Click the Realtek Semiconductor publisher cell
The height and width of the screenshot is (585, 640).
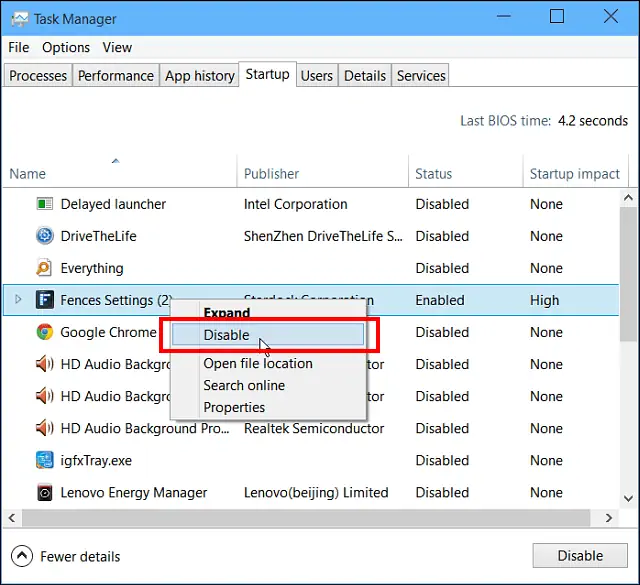pos(314,428)
